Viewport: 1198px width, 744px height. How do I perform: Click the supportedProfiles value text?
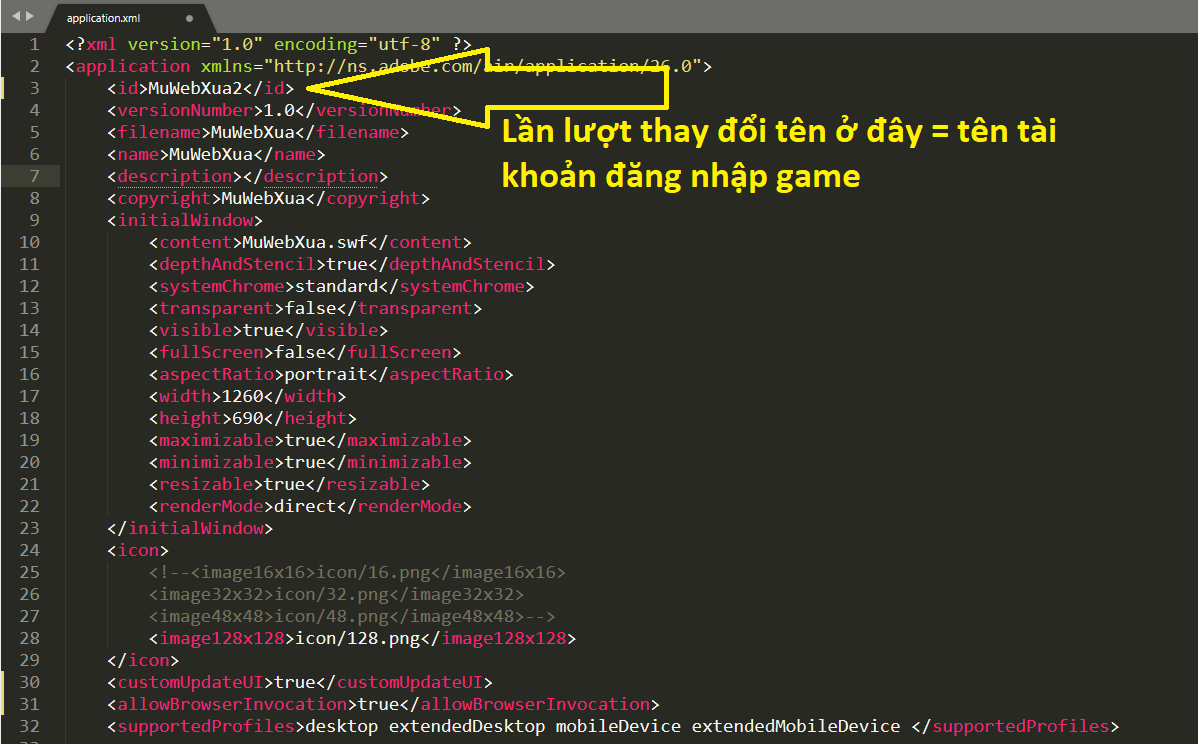[608, 726]
